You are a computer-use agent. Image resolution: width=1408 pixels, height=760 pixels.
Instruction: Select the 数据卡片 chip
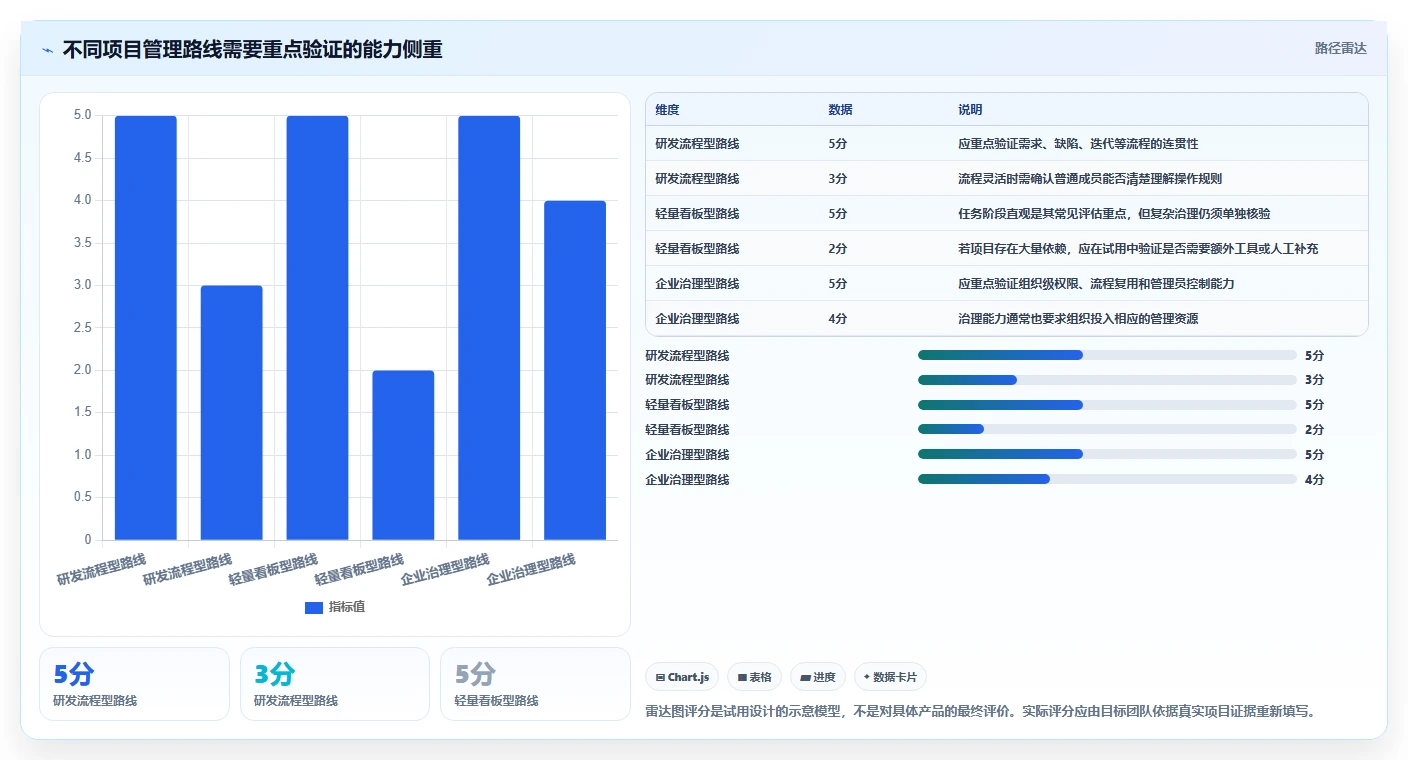click(890, 677)
